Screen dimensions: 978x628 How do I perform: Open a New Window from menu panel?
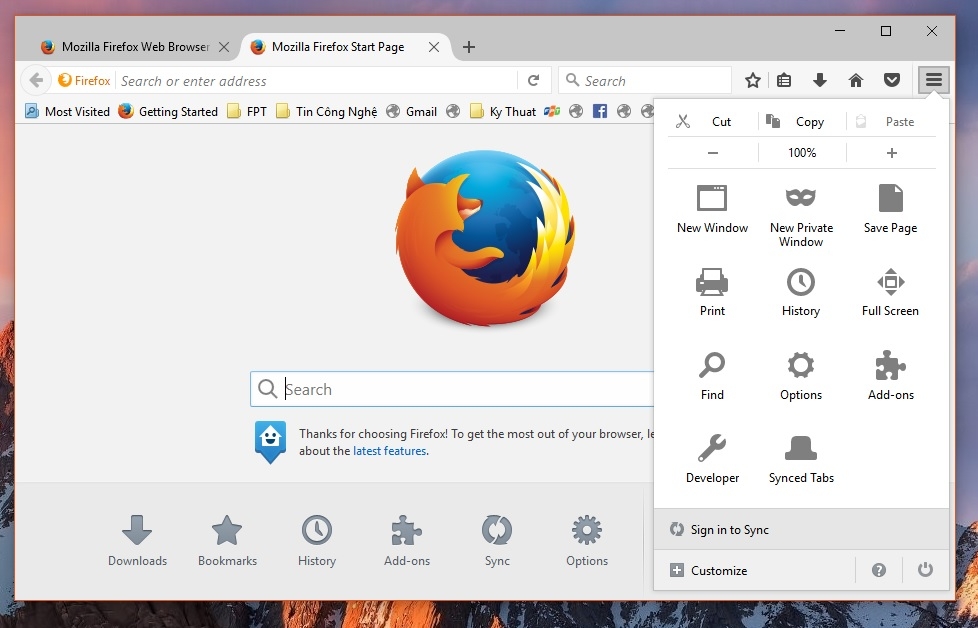click(712, 210)
